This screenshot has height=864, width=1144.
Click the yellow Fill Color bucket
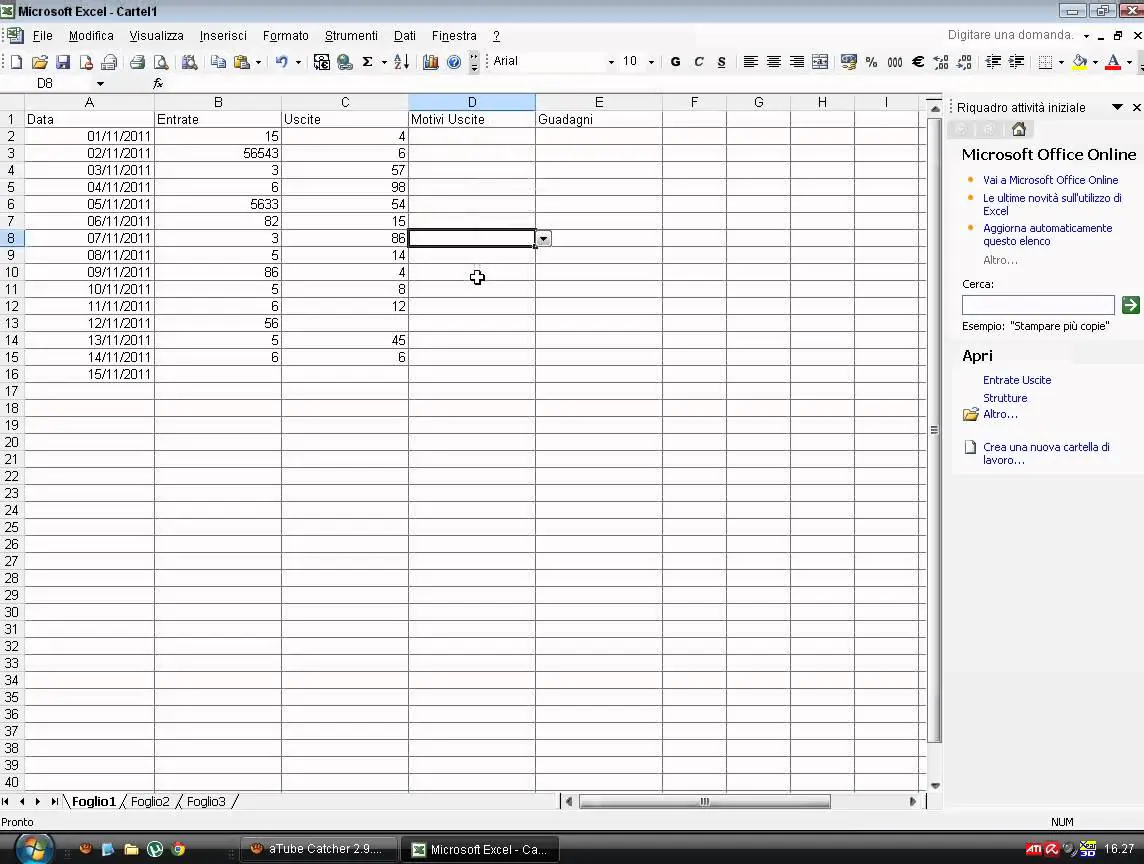(x=1079, y=62)
